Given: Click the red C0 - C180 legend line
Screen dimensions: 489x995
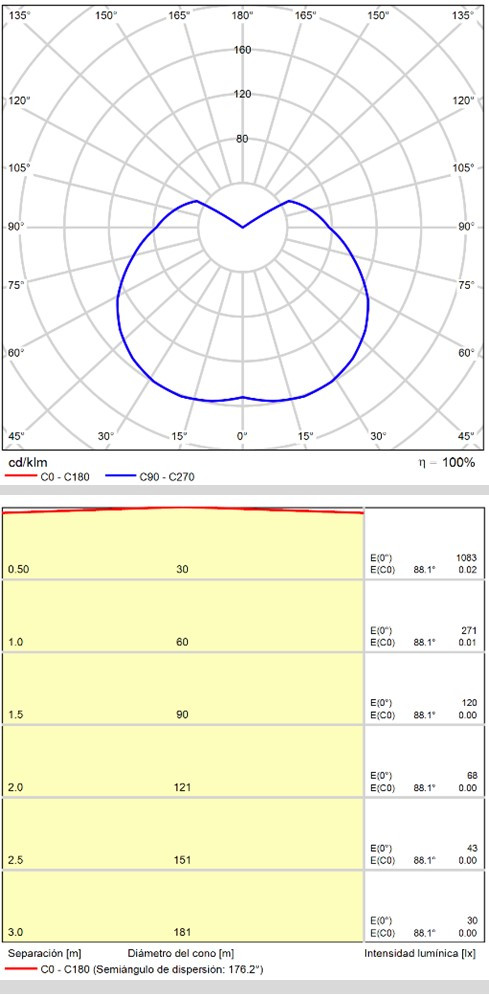Looking at the screenshot, I should 20,477.
